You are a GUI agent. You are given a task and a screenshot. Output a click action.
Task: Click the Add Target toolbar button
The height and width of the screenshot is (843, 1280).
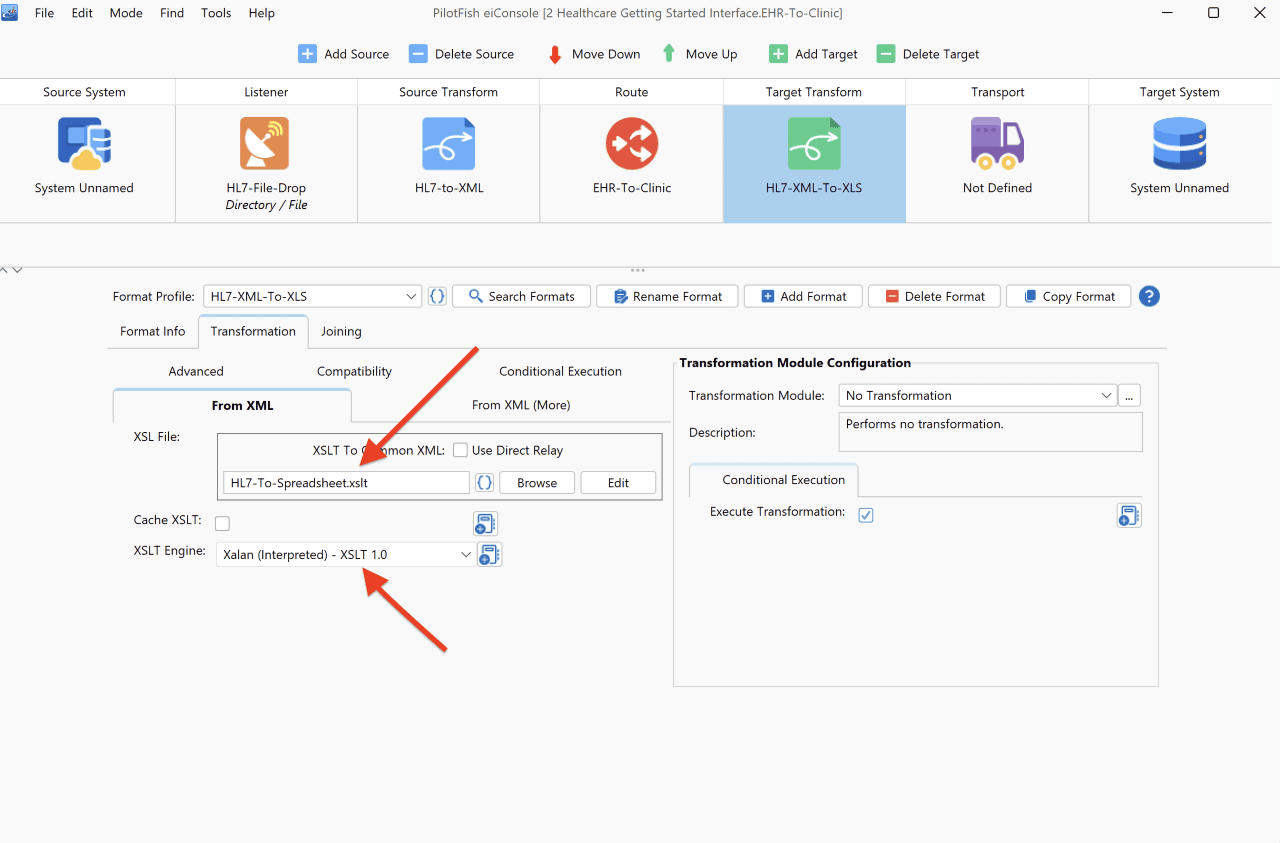[813, 54]
